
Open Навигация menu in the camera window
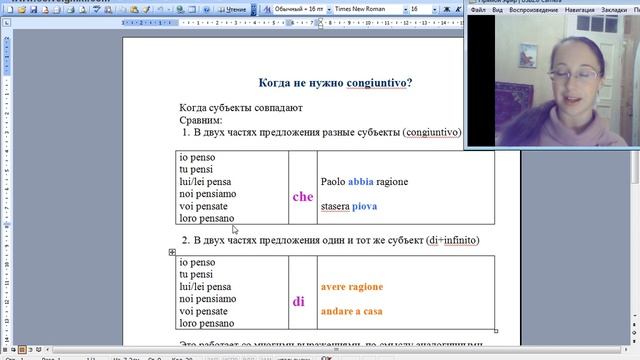[x=580, y=9]
